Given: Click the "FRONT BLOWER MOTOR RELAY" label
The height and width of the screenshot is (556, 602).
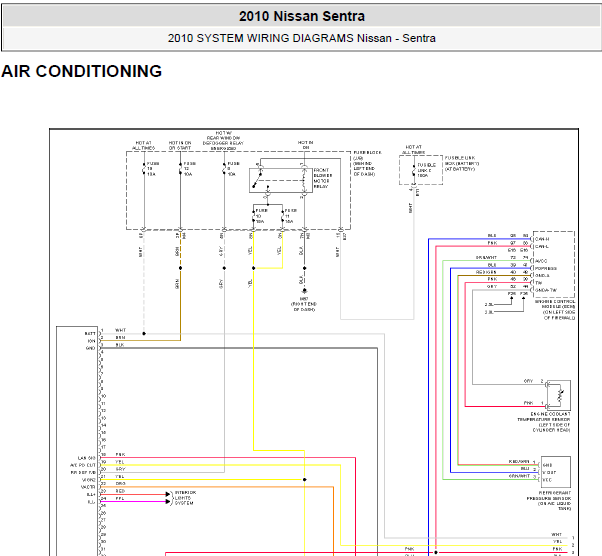Looking at the screenshot, I should 322,178.
